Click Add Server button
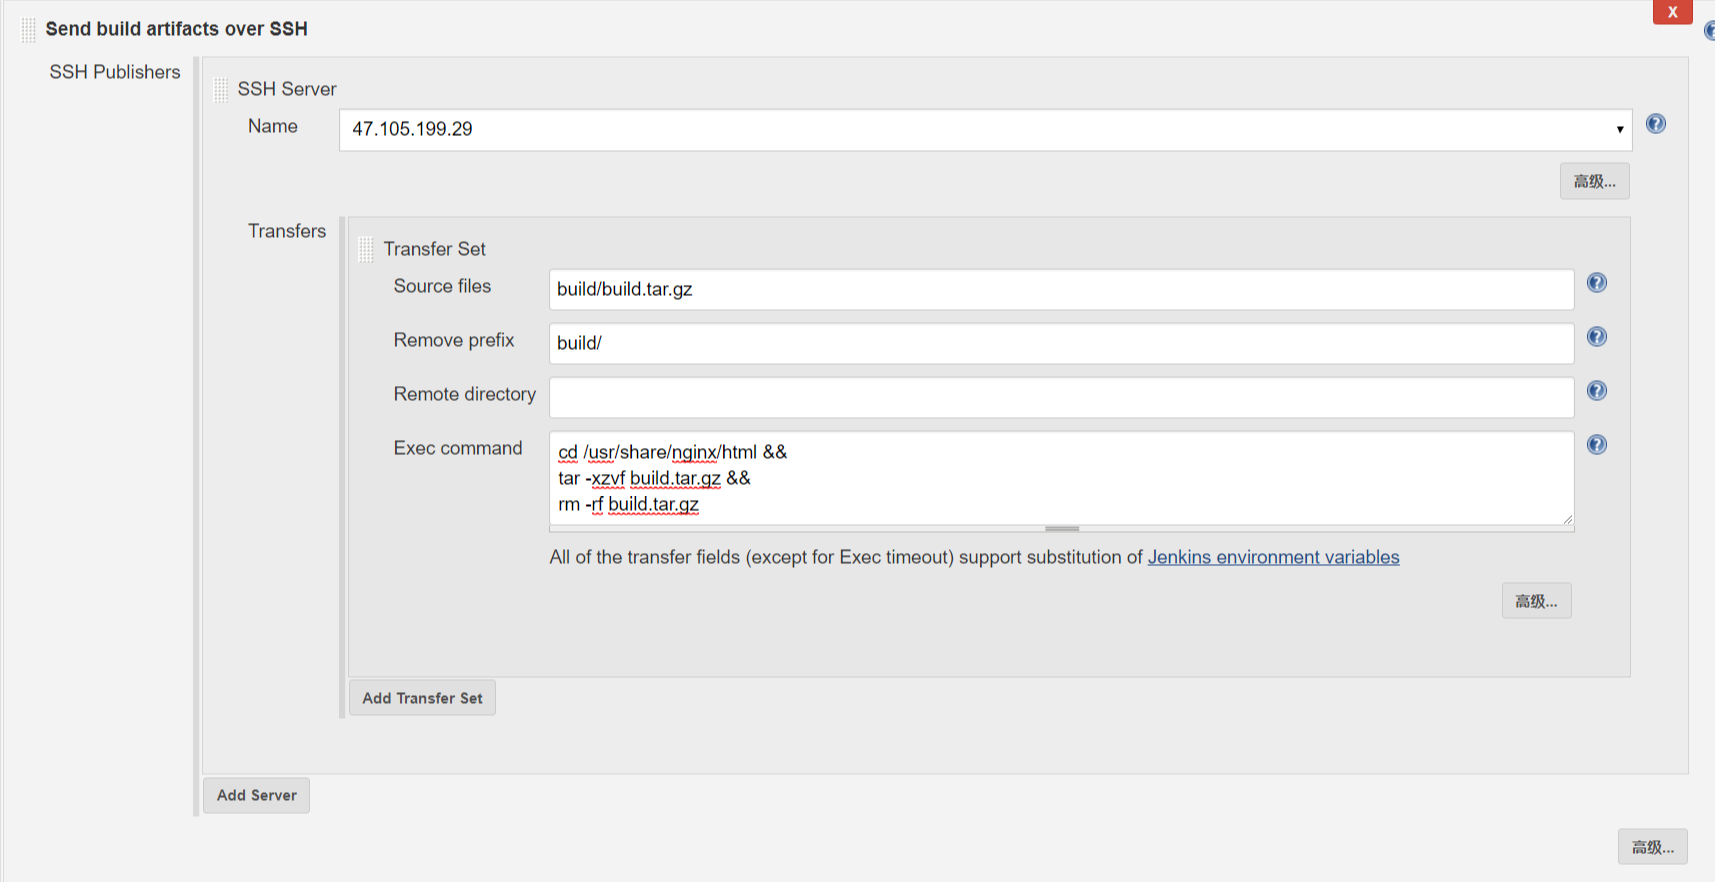This screenshot has width=1715, height=882. (x=257, y=795)
